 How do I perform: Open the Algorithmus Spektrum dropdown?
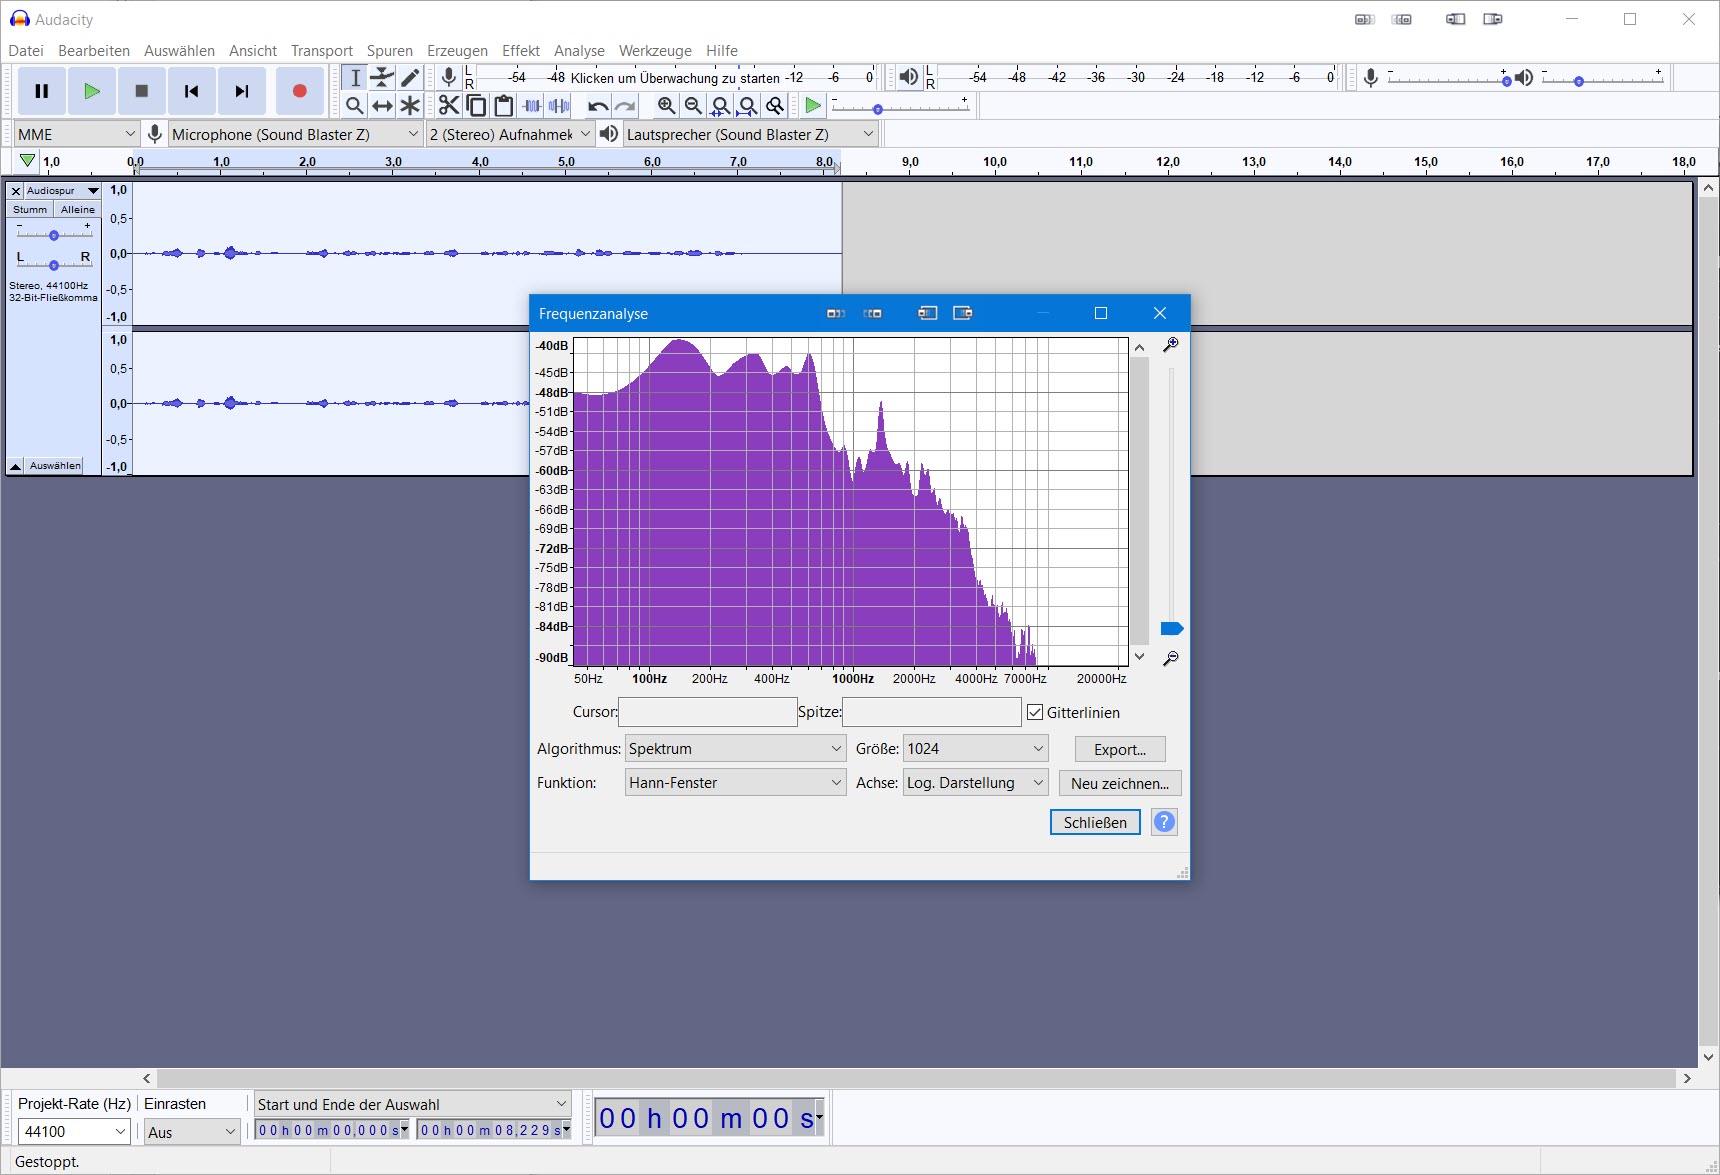click(736, 749)
